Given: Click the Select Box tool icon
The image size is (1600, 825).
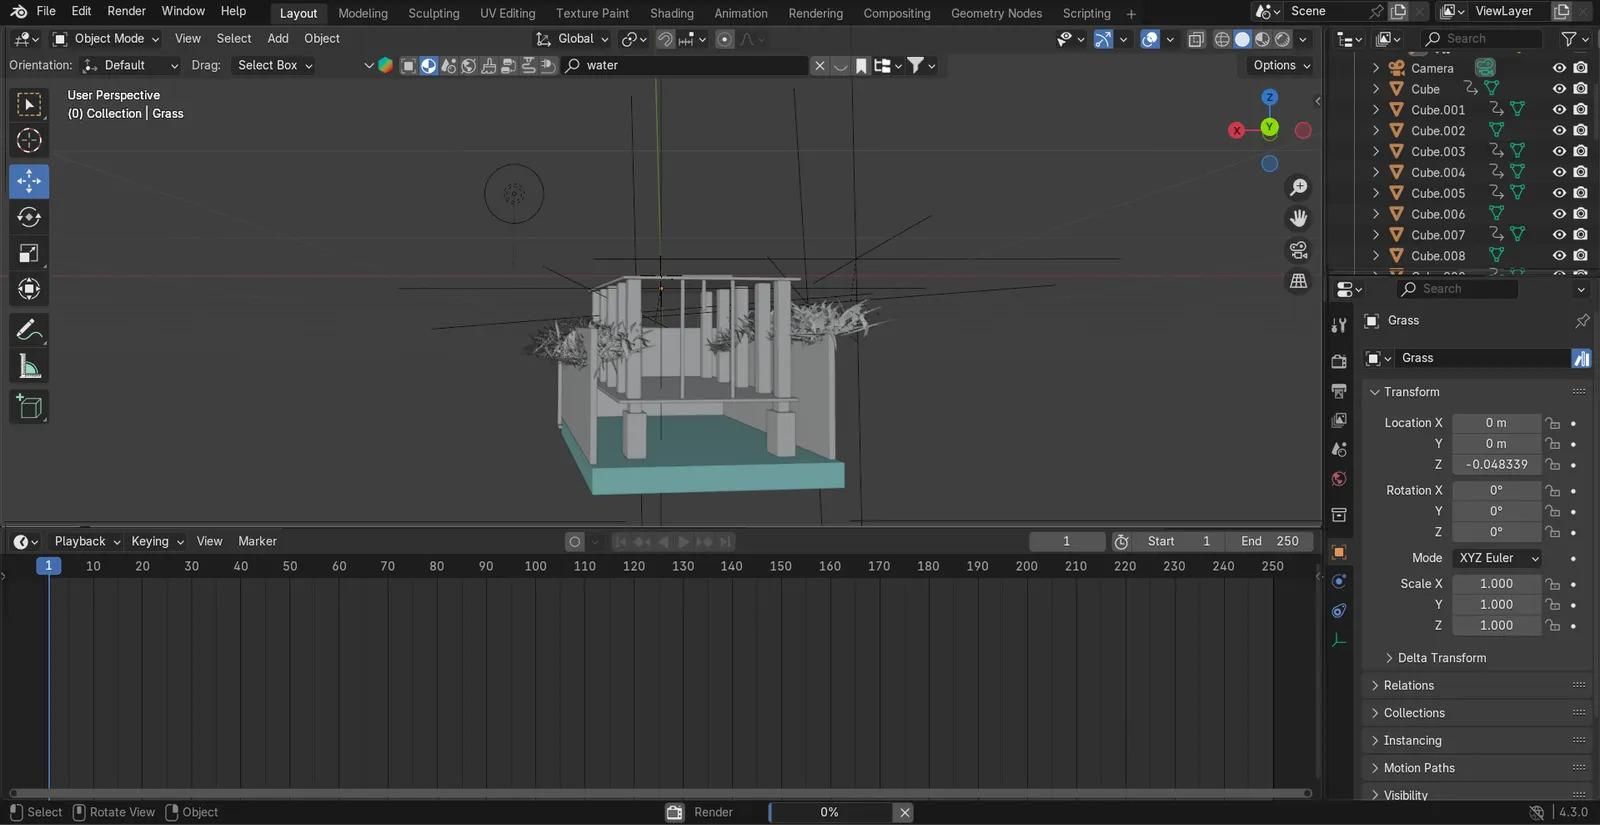Looking at the screenshot, I should (x=29, y=104).
